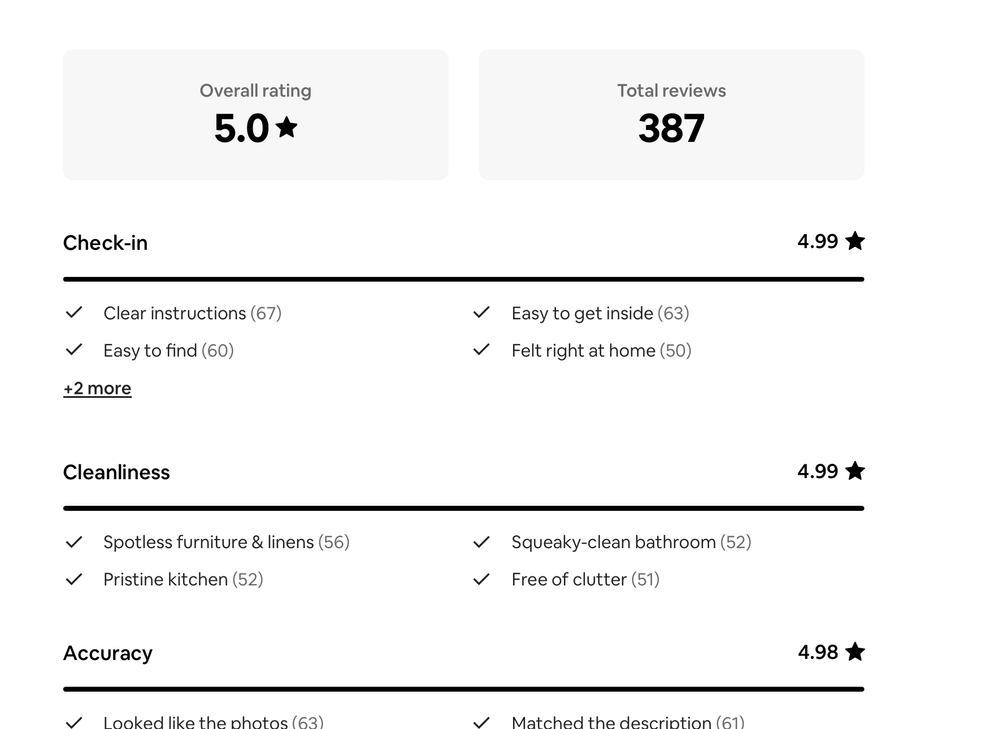Open the Total reviews 387 card
The width and height of the screenshot is (999, 729).
671,115
